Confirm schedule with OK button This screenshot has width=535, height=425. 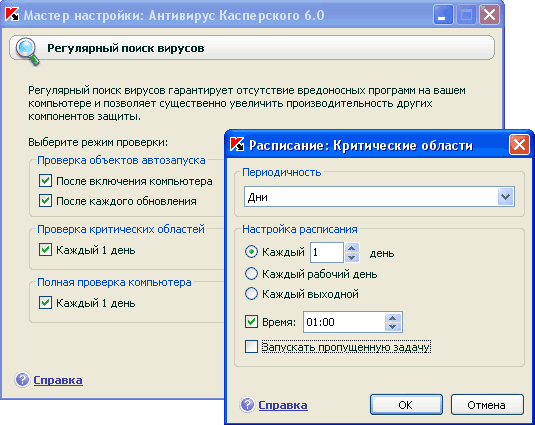point(406,405)
